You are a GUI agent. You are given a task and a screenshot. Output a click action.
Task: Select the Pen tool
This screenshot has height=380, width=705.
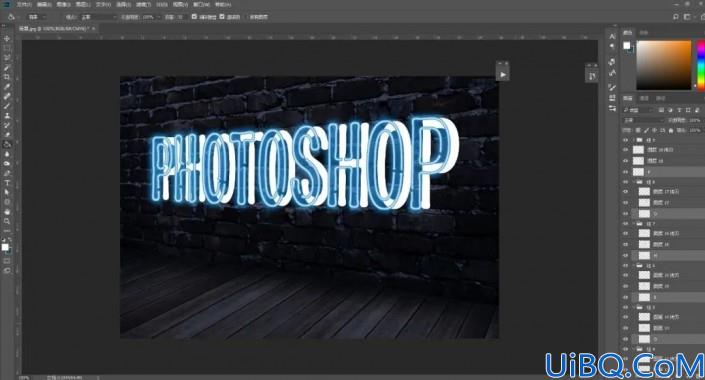7,173
